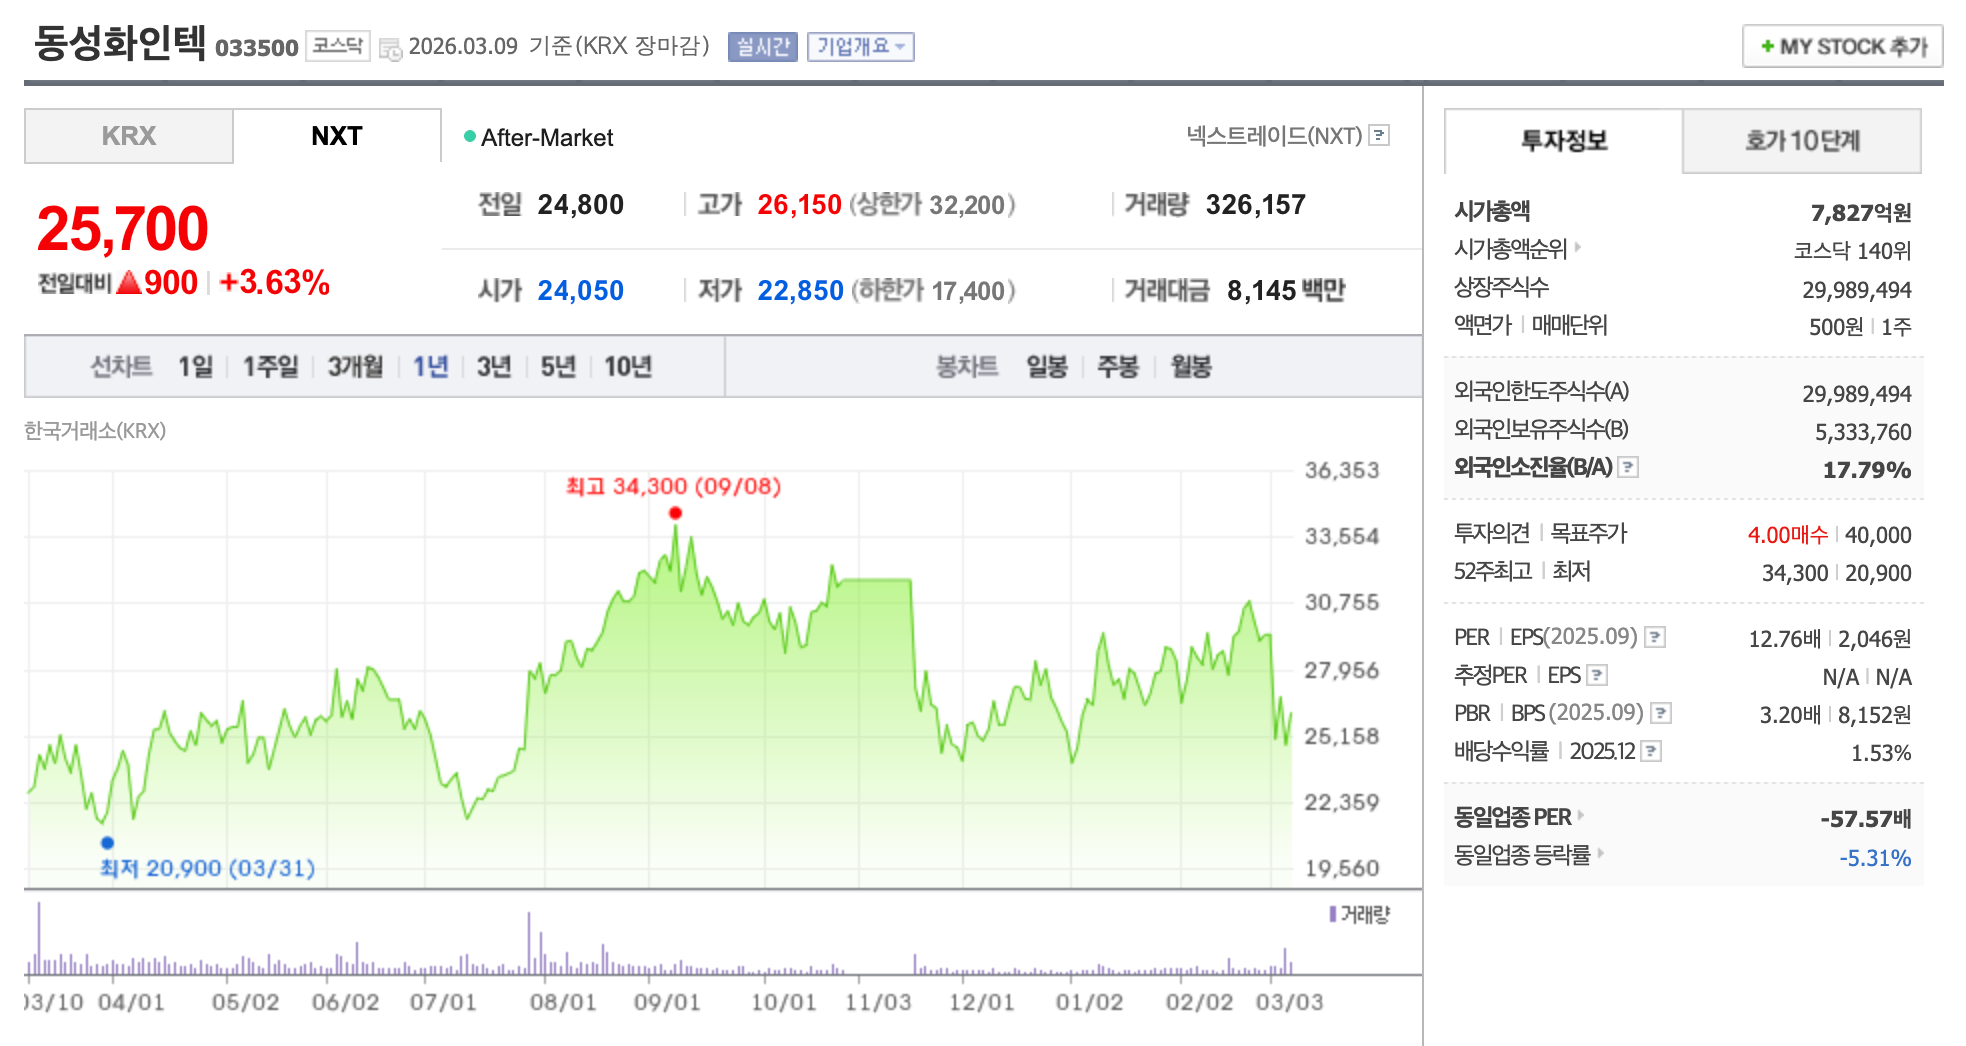
Task: Select the 5년 line chart period
Action: tap(558, 367)
